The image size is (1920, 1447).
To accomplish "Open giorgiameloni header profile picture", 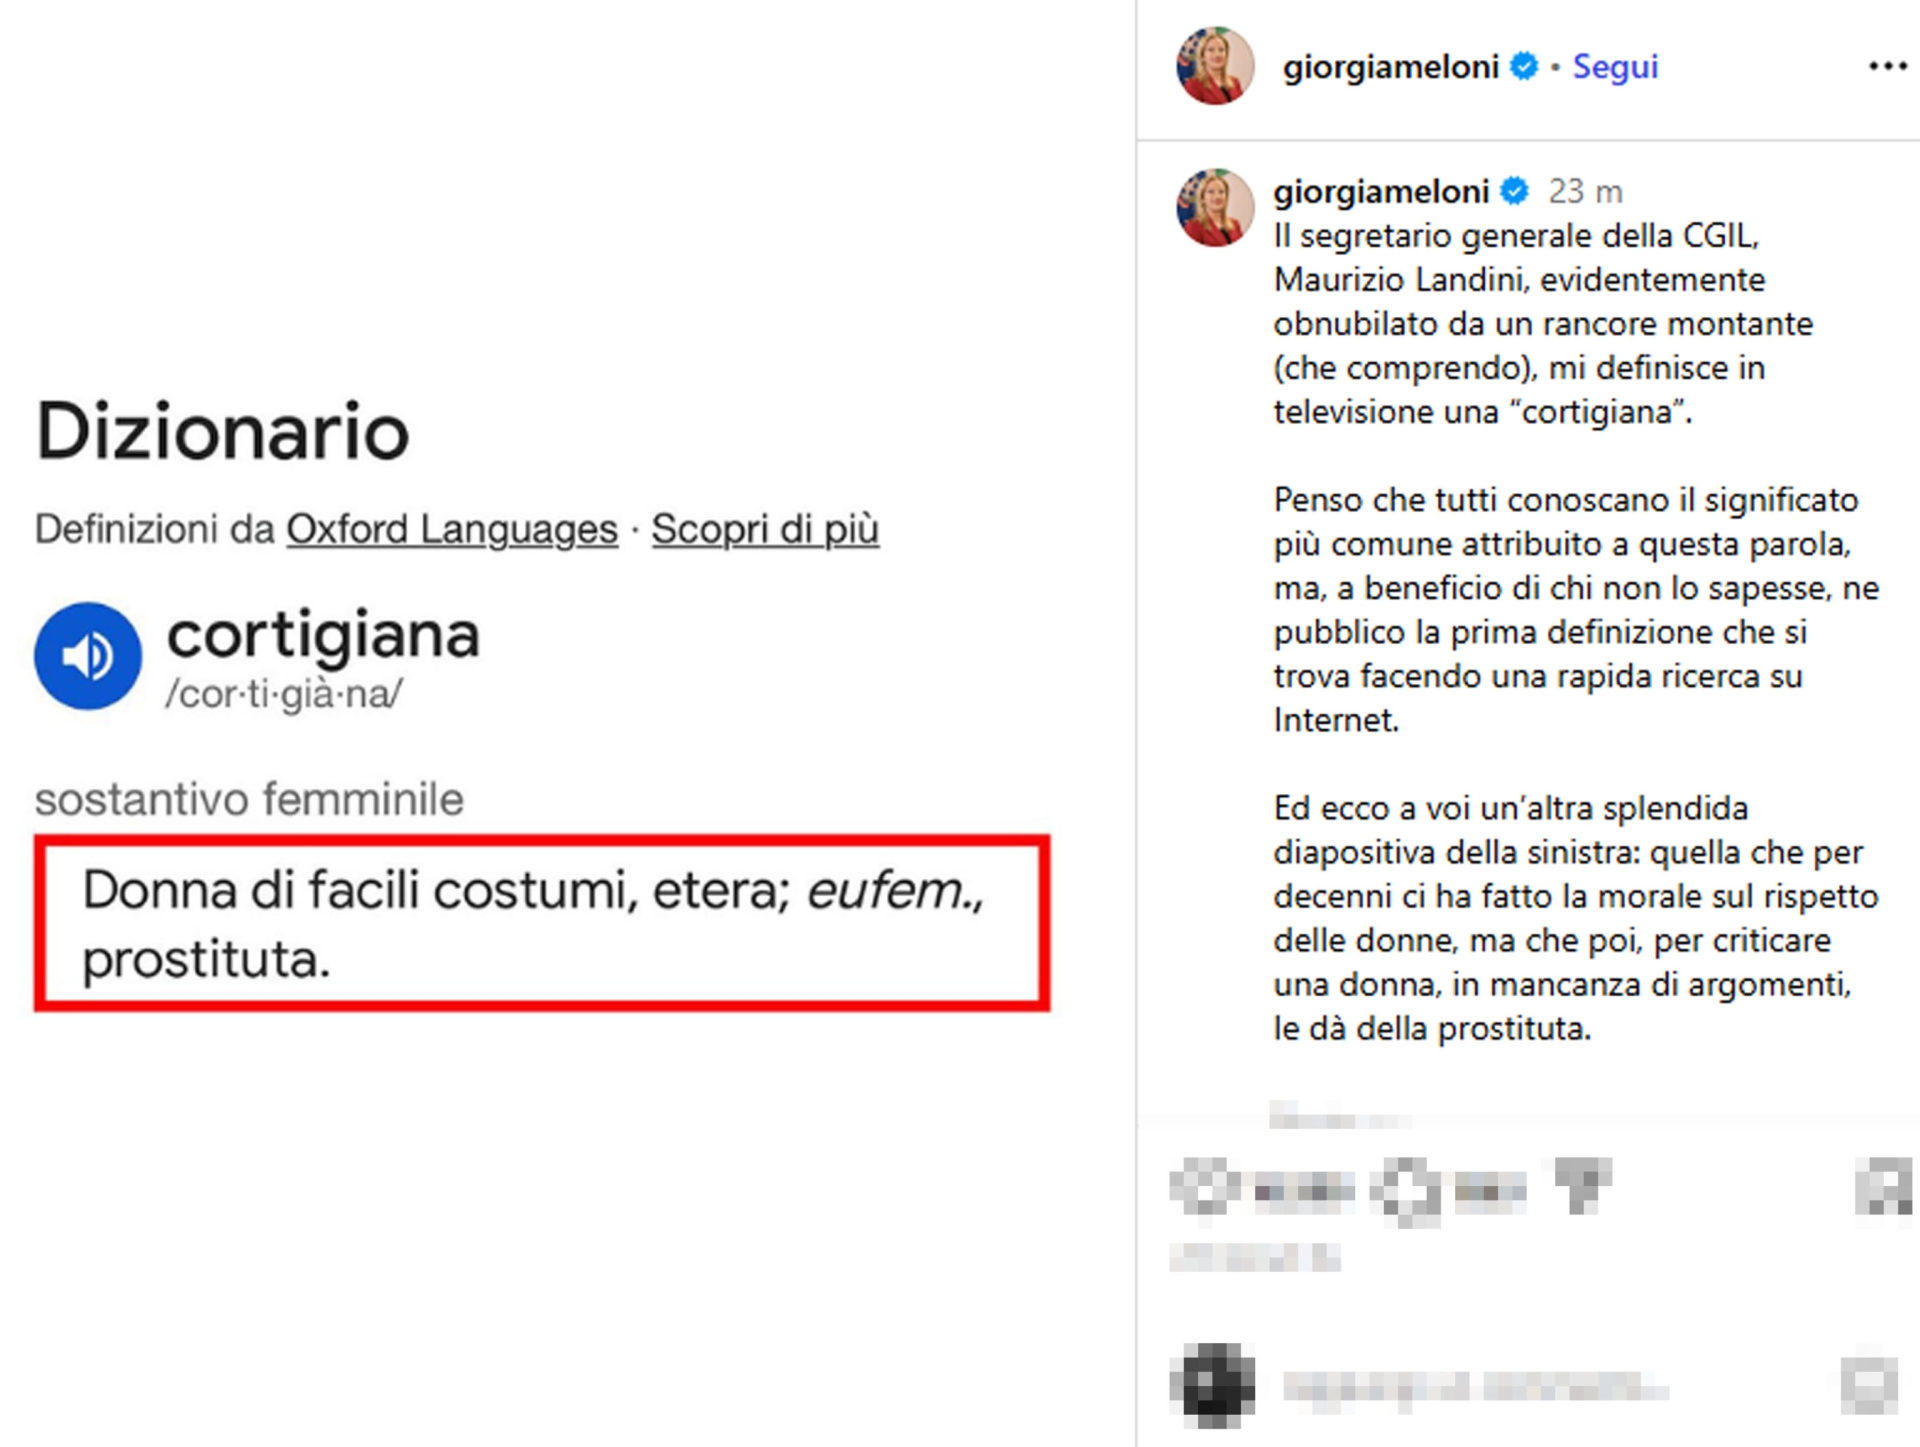I will 1215,66.
